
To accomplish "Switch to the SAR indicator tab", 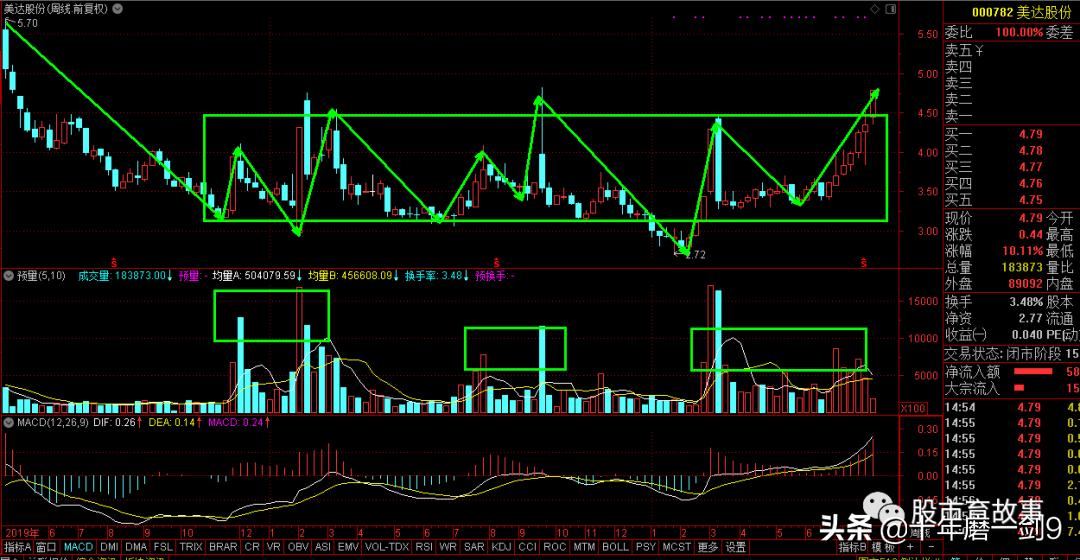I will tap(474, 547).
